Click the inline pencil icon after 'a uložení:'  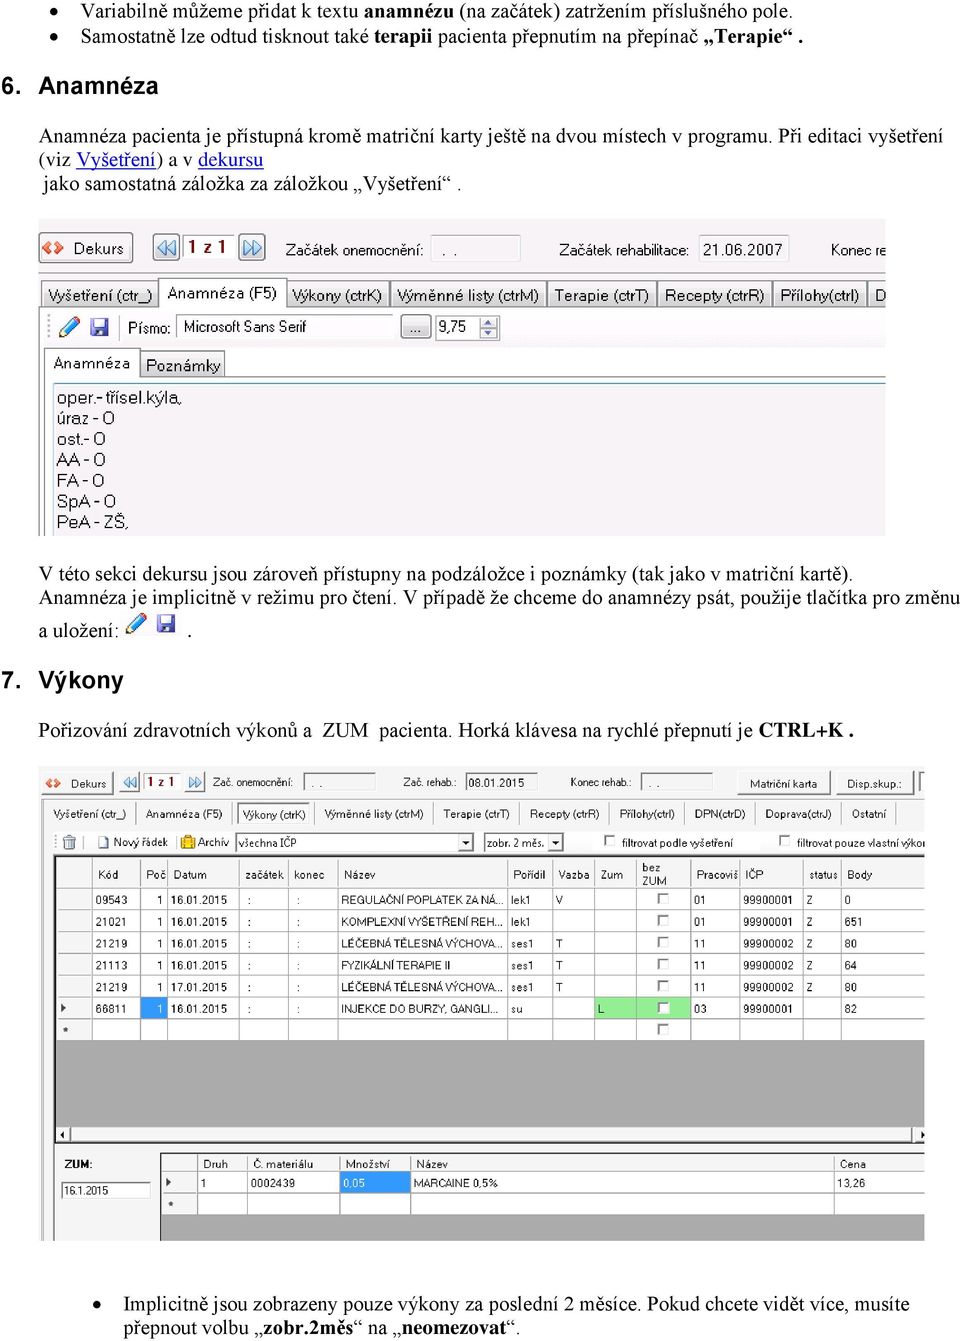(136, 624)
